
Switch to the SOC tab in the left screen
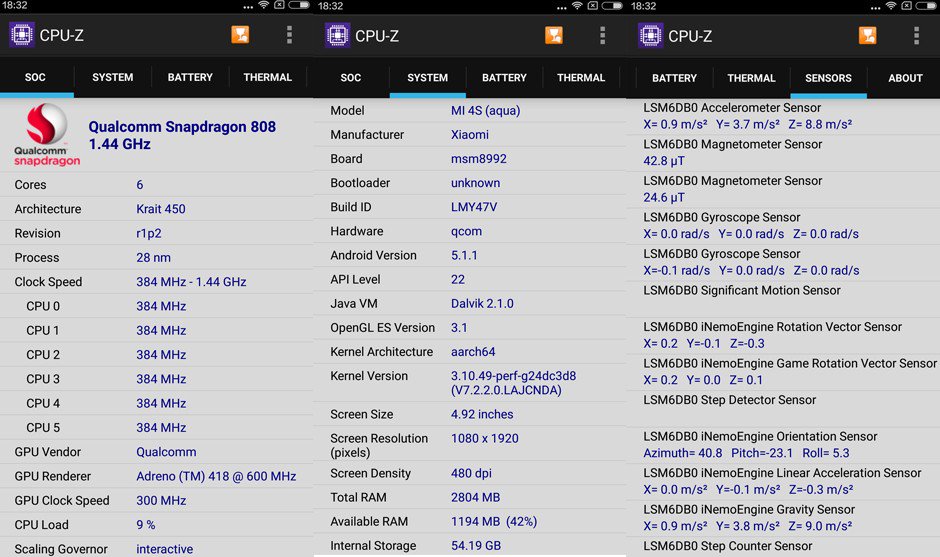pyautogui.click(x=35, y=77)
